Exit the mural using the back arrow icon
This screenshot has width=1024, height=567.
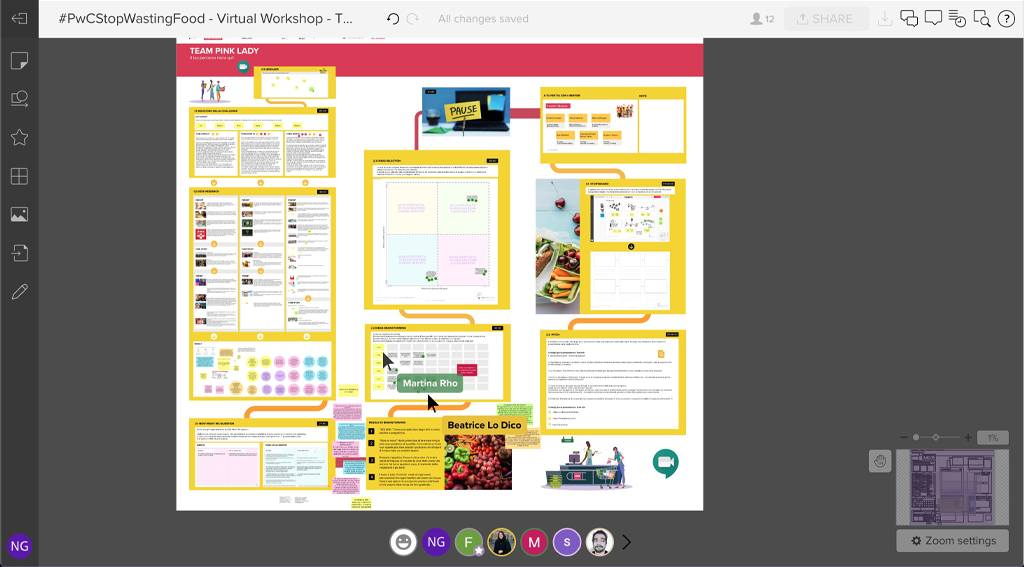(19, 18)
